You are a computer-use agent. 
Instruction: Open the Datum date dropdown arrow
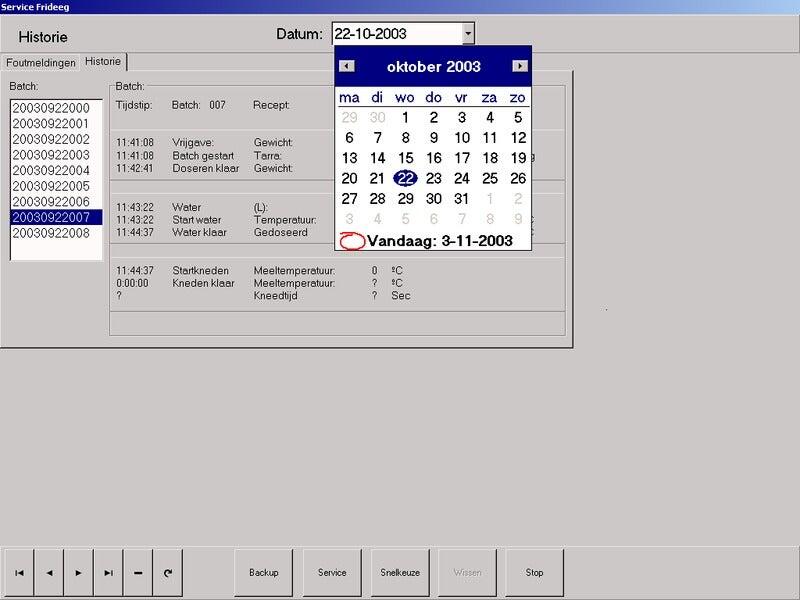point(467,34)
